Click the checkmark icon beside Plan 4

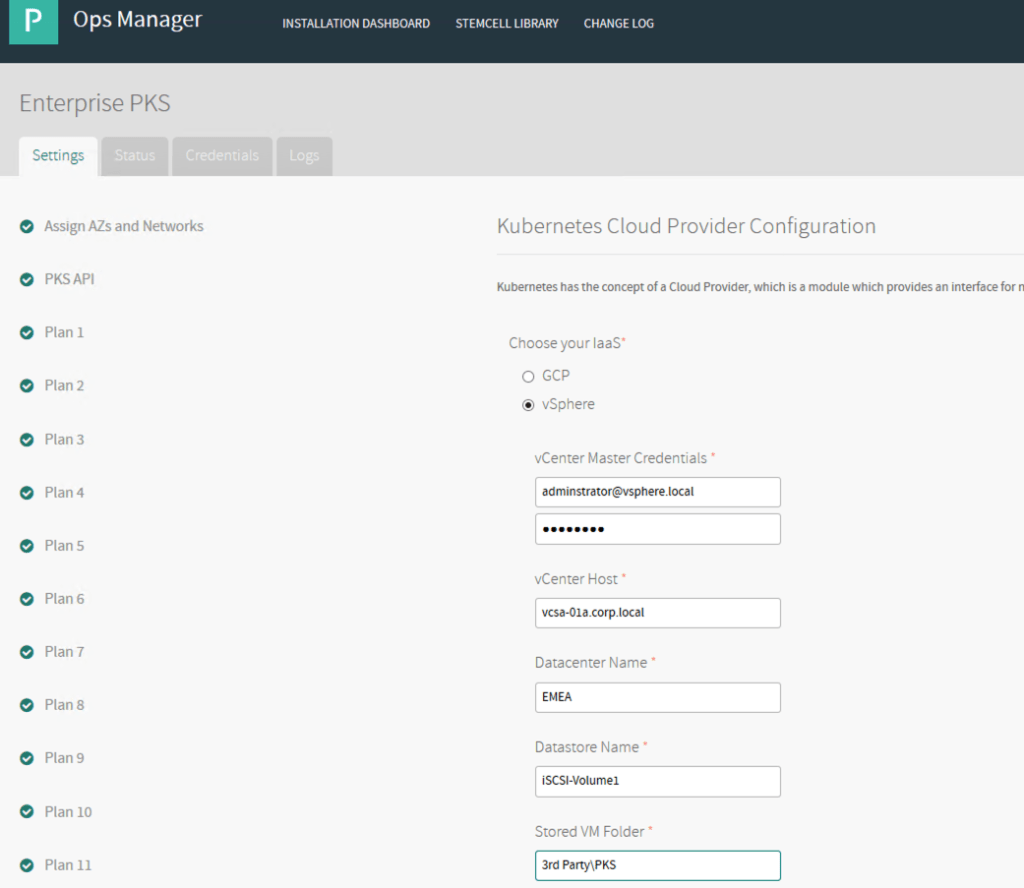[x=27, y=493]
